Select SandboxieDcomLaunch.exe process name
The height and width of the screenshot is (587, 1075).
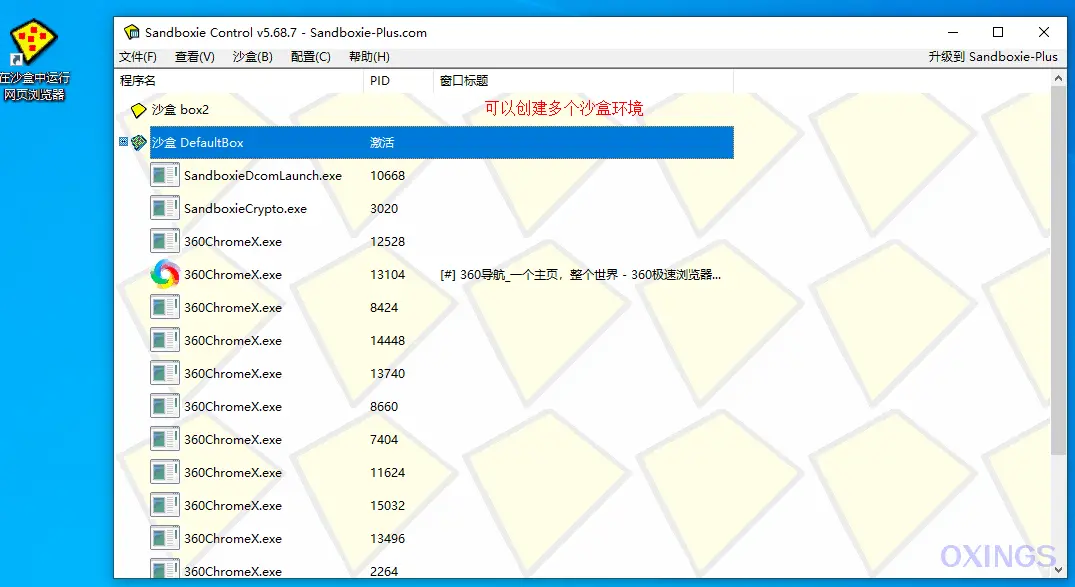click(263, 176)
